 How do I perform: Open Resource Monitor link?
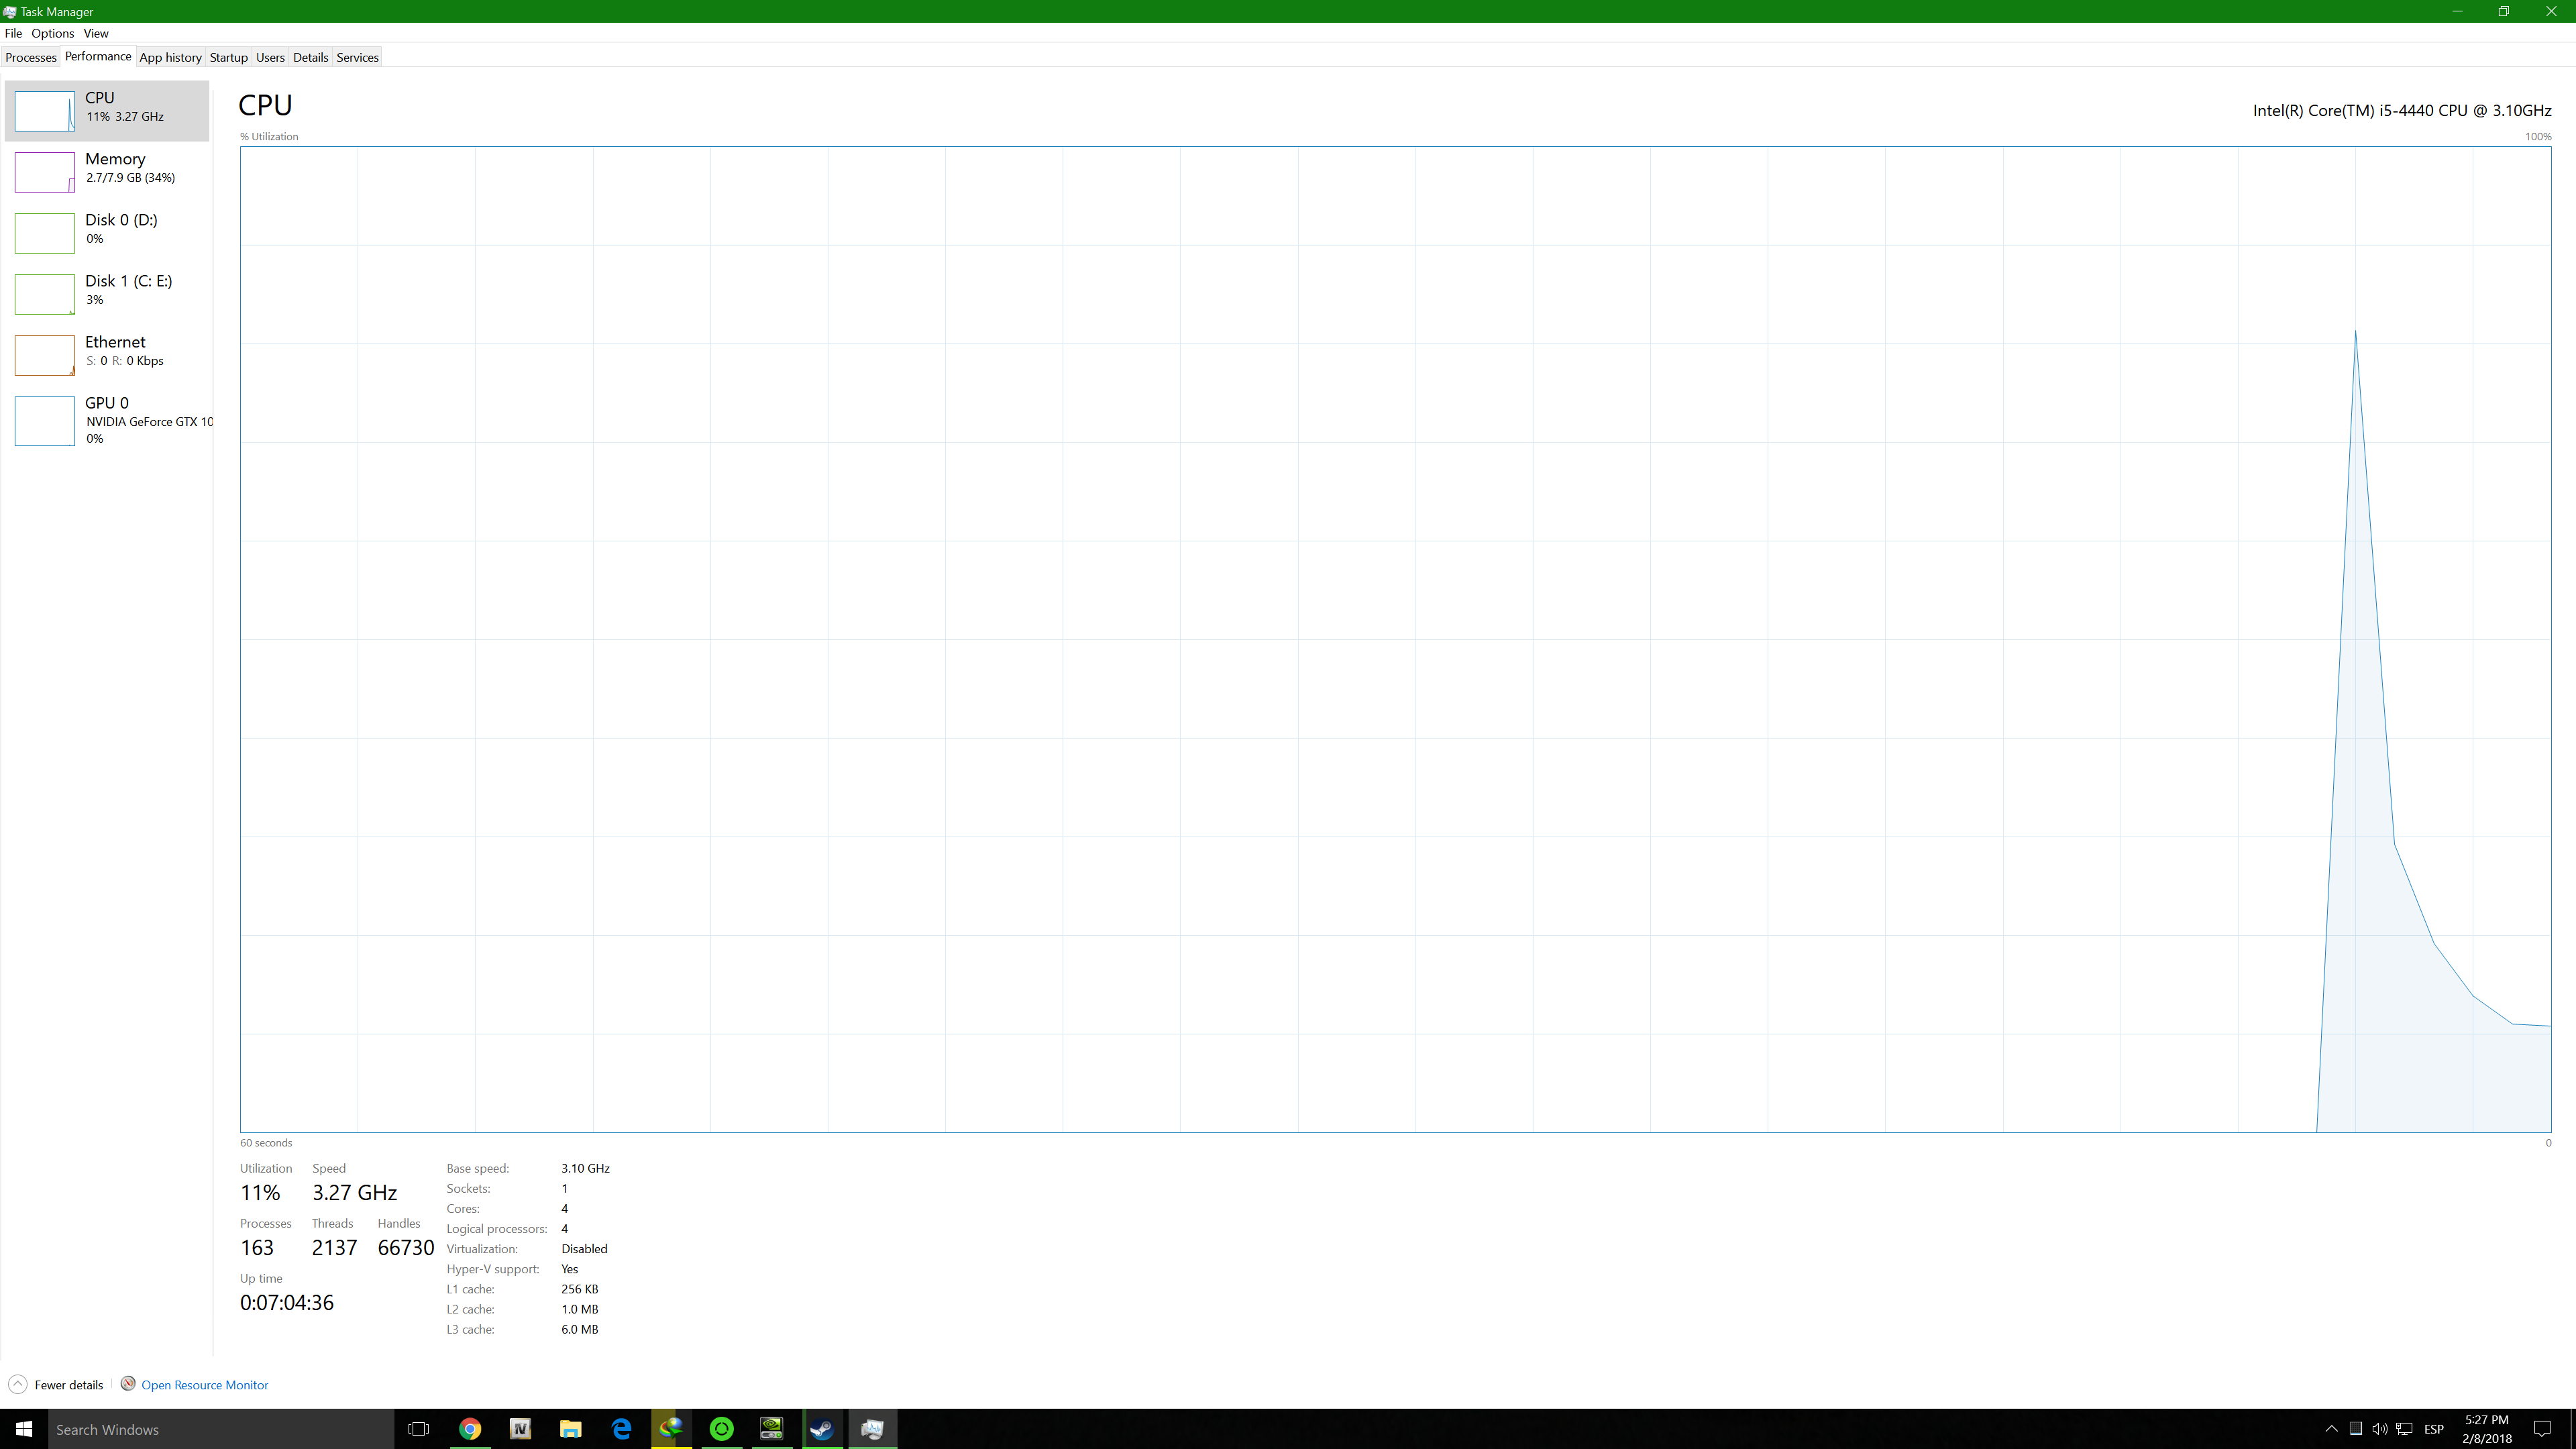[x=205, y=1385]
